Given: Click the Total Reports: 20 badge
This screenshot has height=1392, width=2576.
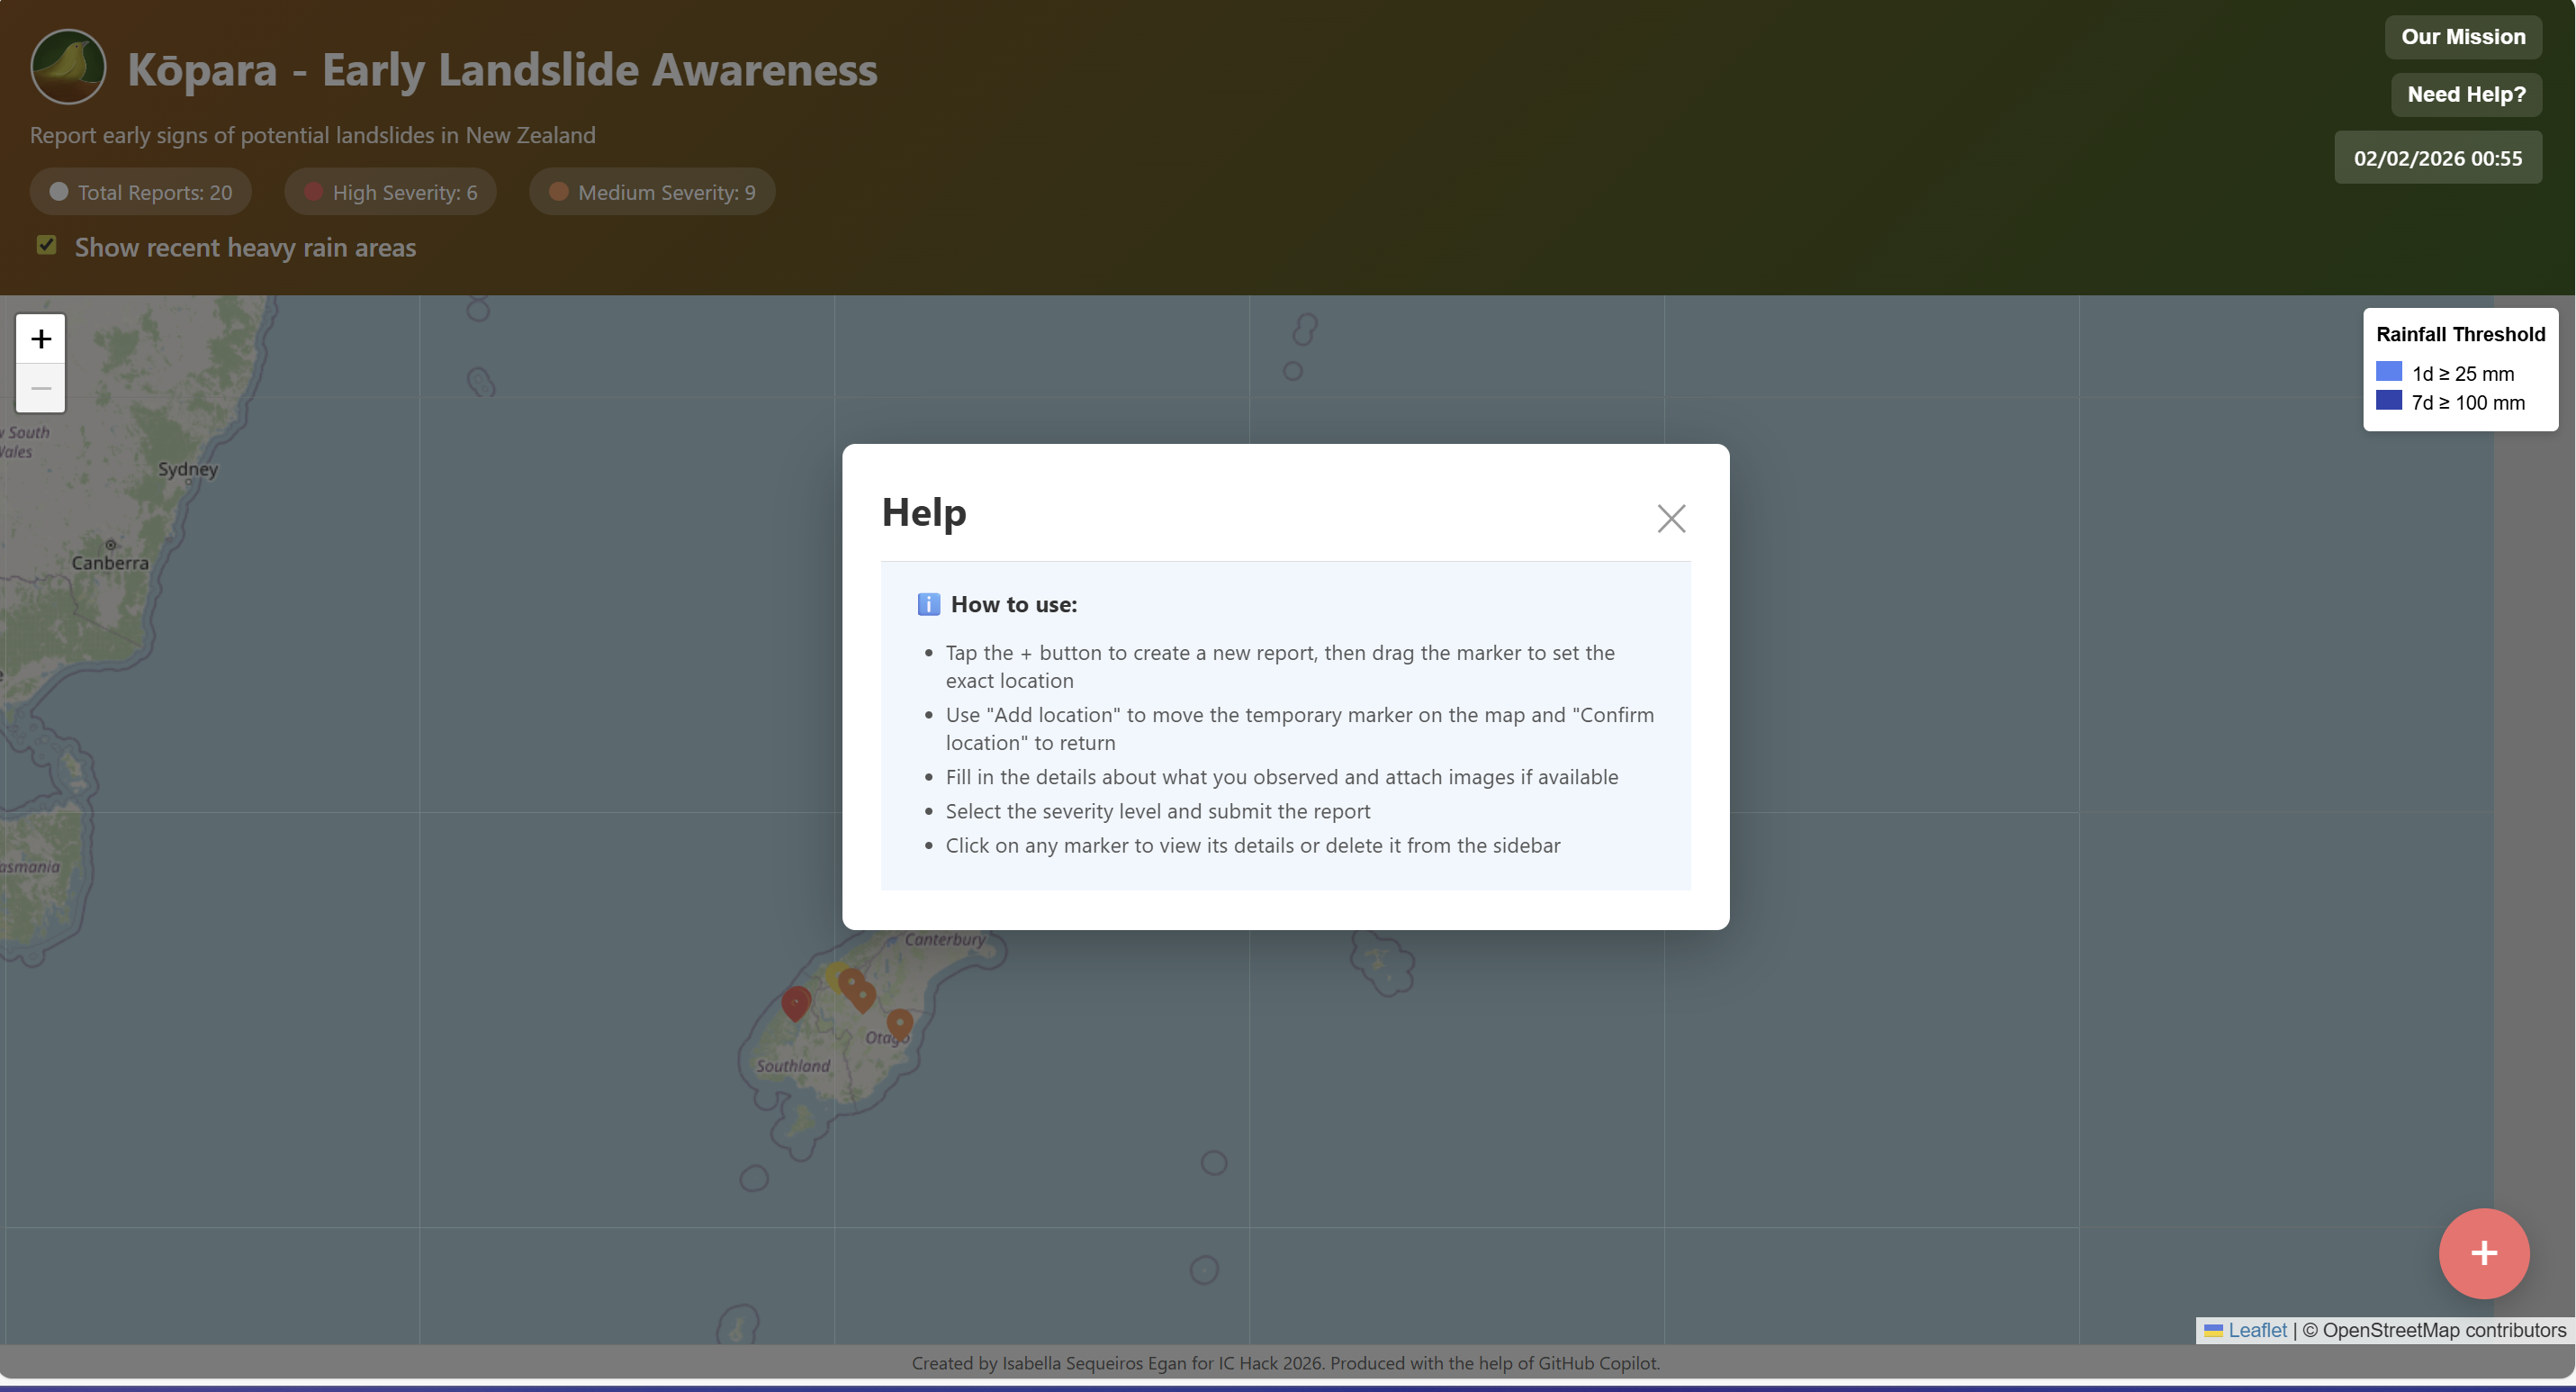Looking at the screenshot, I should click(x=140, y=192).
